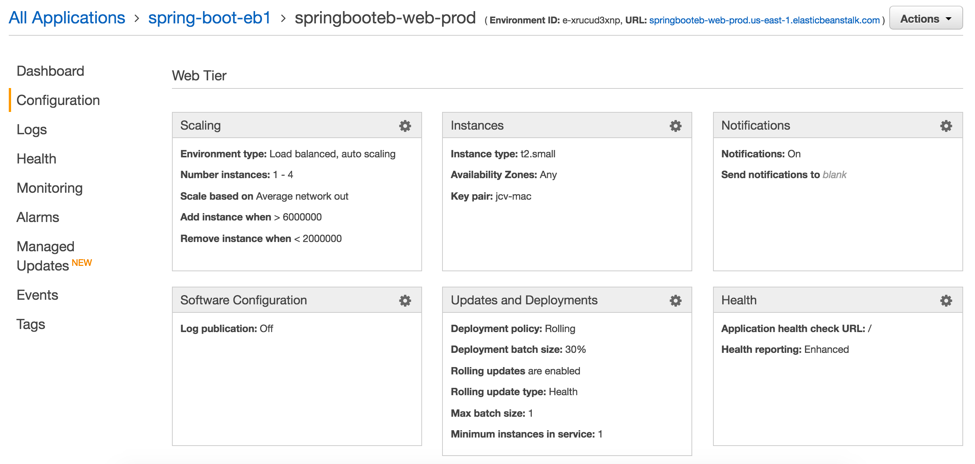
Task: Click the Updates and Deployments card title
Action: click(524, 300)
